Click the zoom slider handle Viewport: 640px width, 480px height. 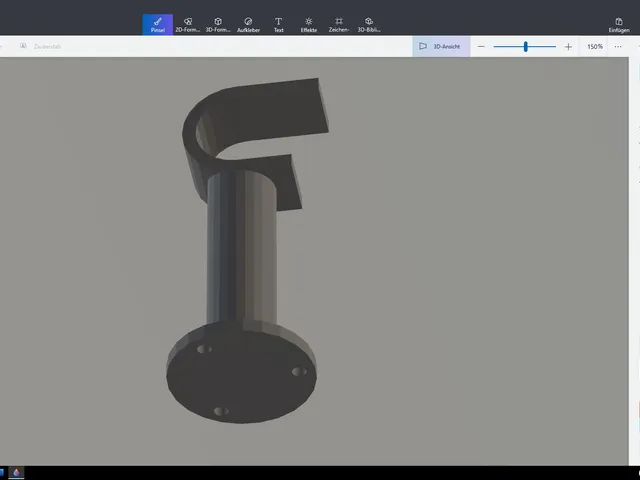click(x=526, y=47)
